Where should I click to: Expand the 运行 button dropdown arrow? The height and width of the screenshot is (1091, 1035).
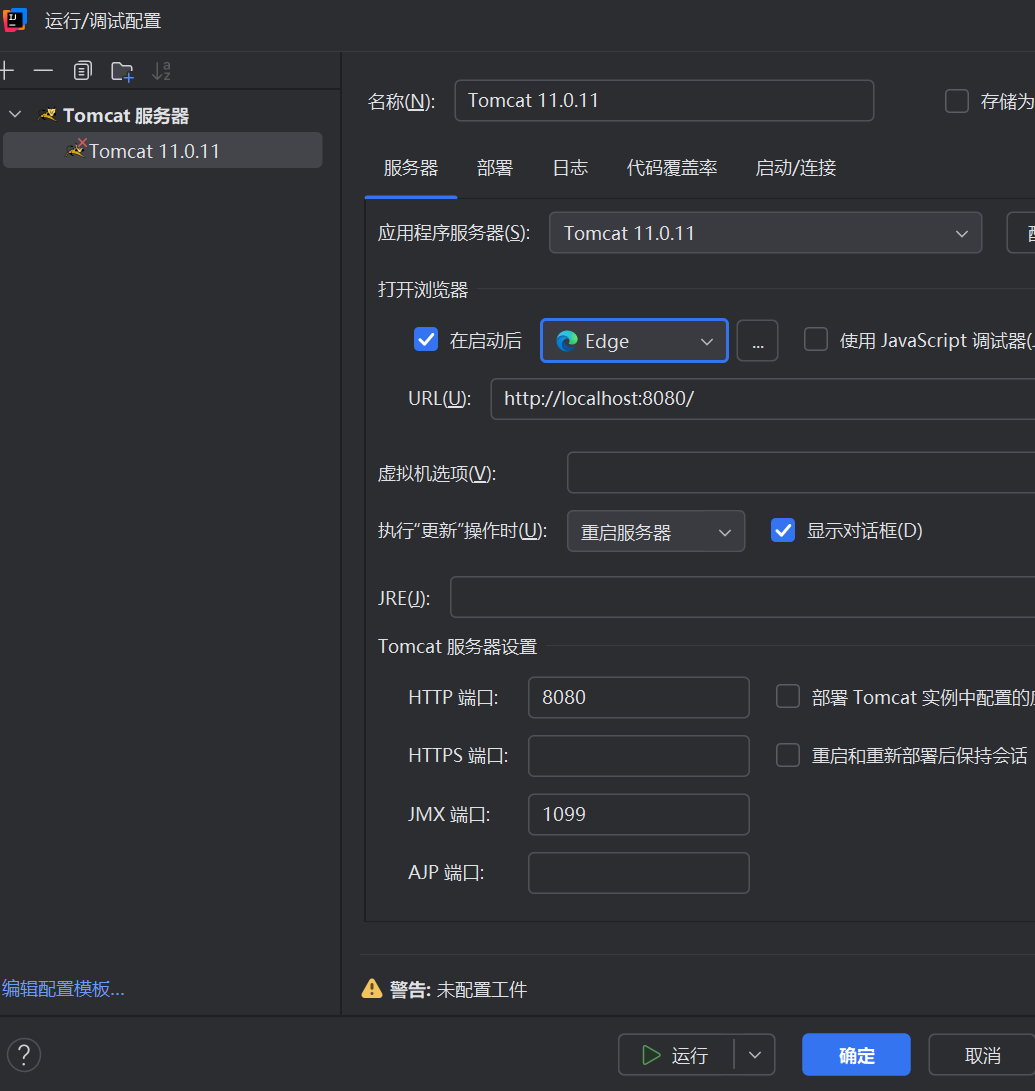coord(755,1055)
